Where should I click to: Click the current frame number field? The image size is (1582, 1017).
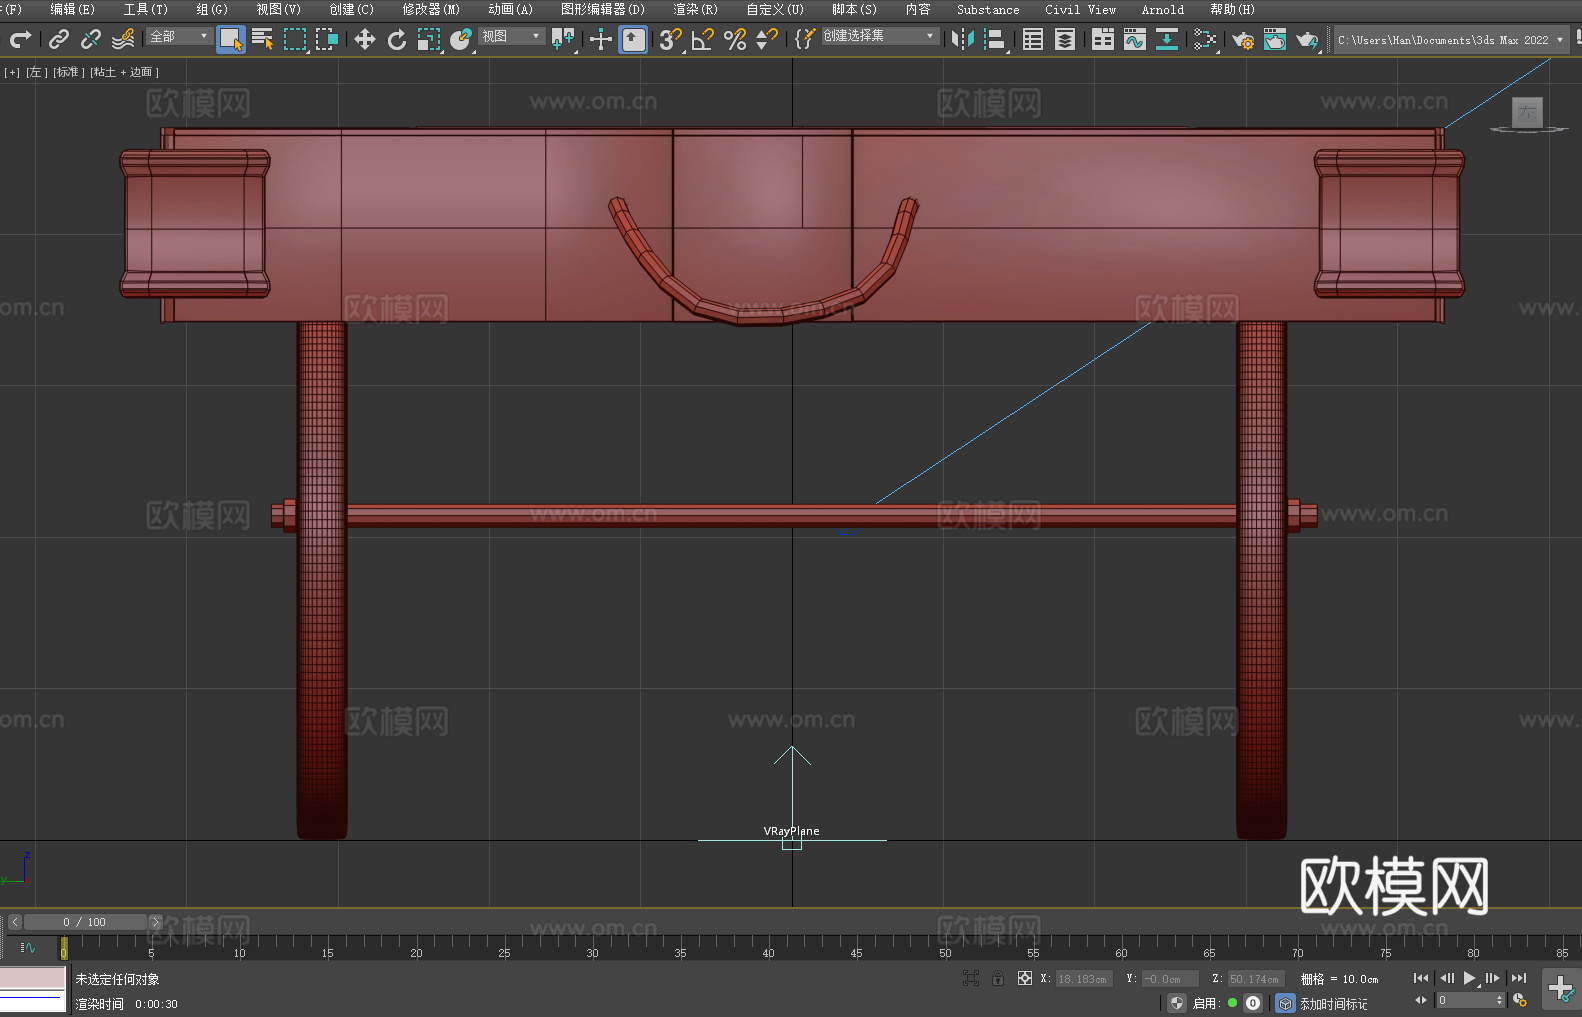[1466, 1000]
